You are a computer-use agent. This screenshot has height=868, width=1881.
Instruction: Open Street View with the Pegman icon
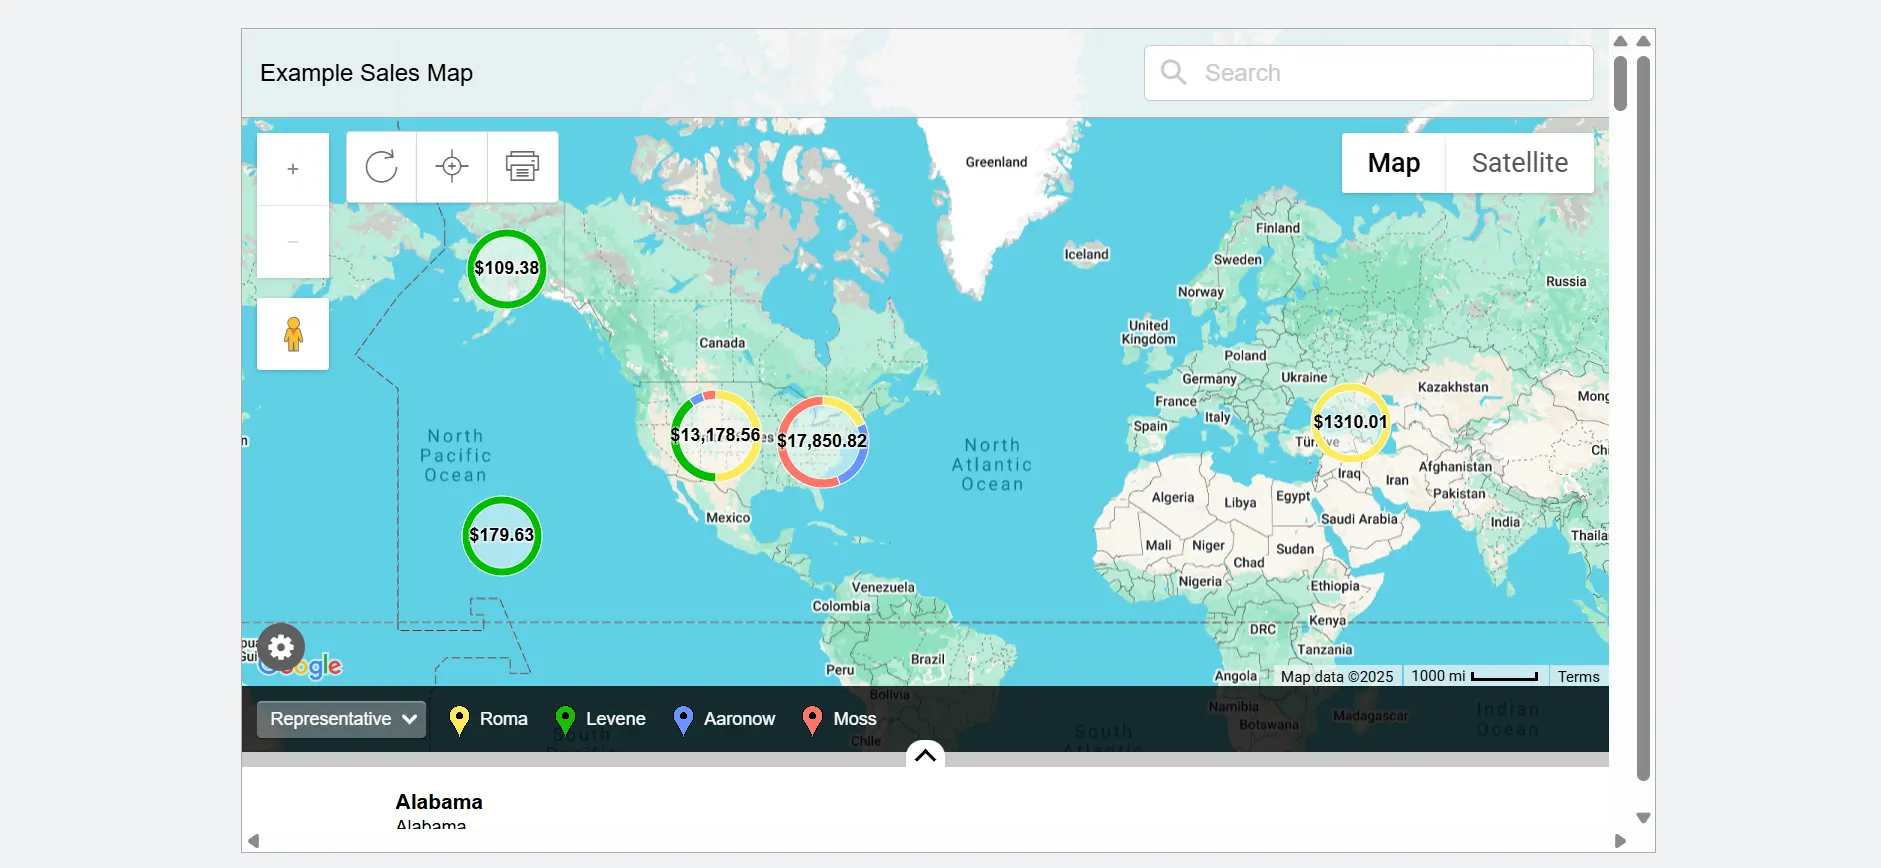click(293, 334)
